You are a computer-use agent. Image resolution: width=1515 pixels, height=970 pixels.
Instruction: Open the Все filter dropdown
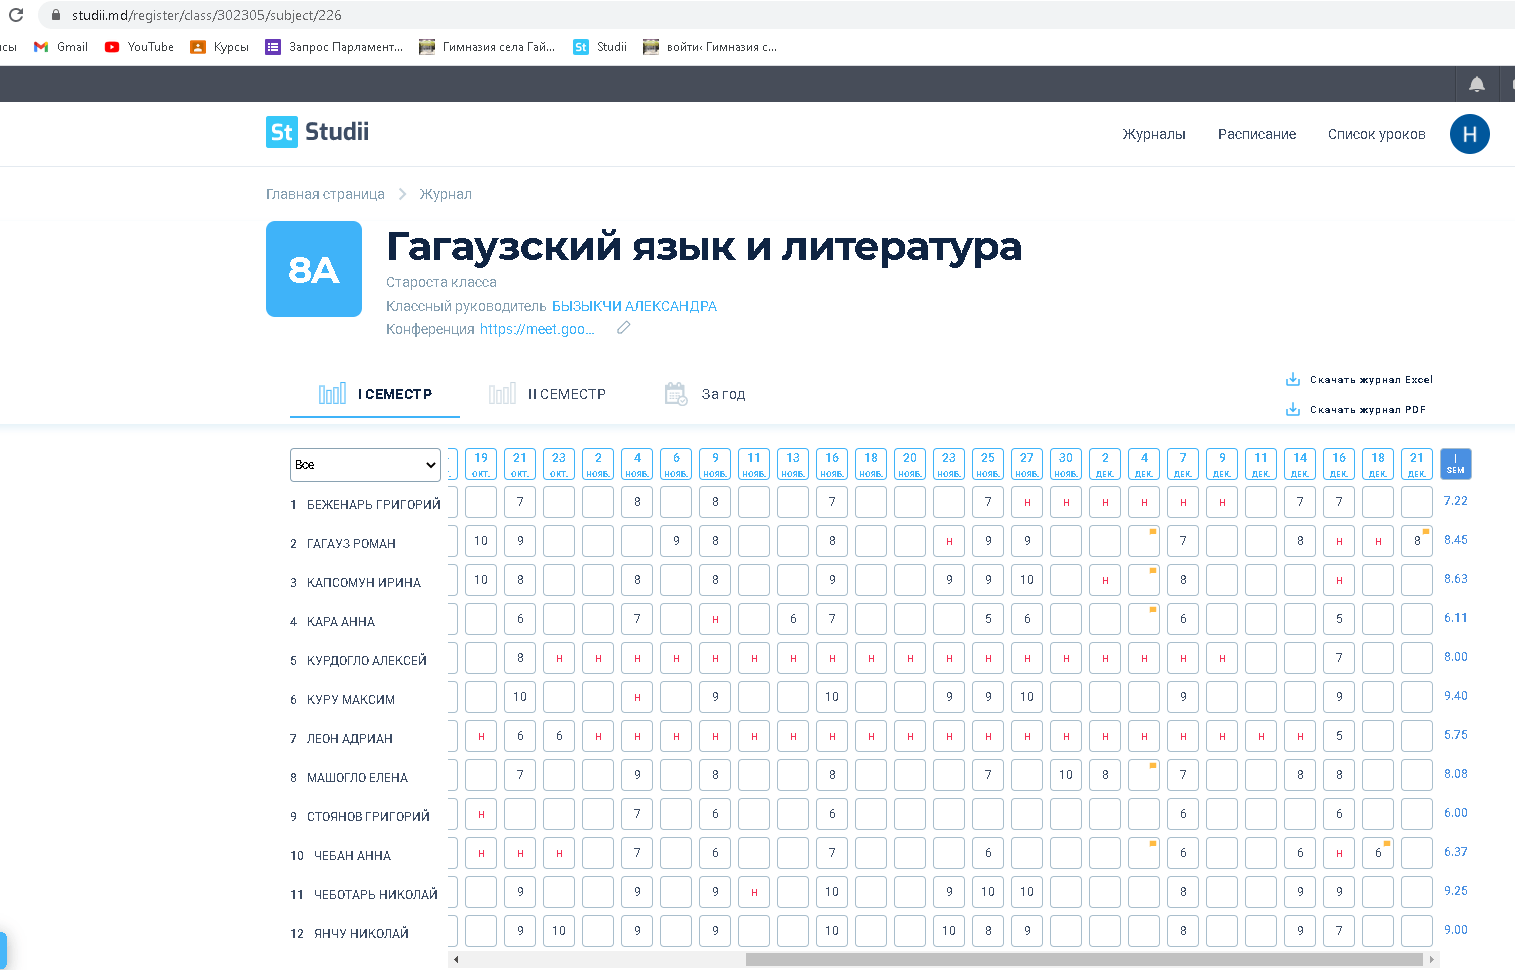365,465
